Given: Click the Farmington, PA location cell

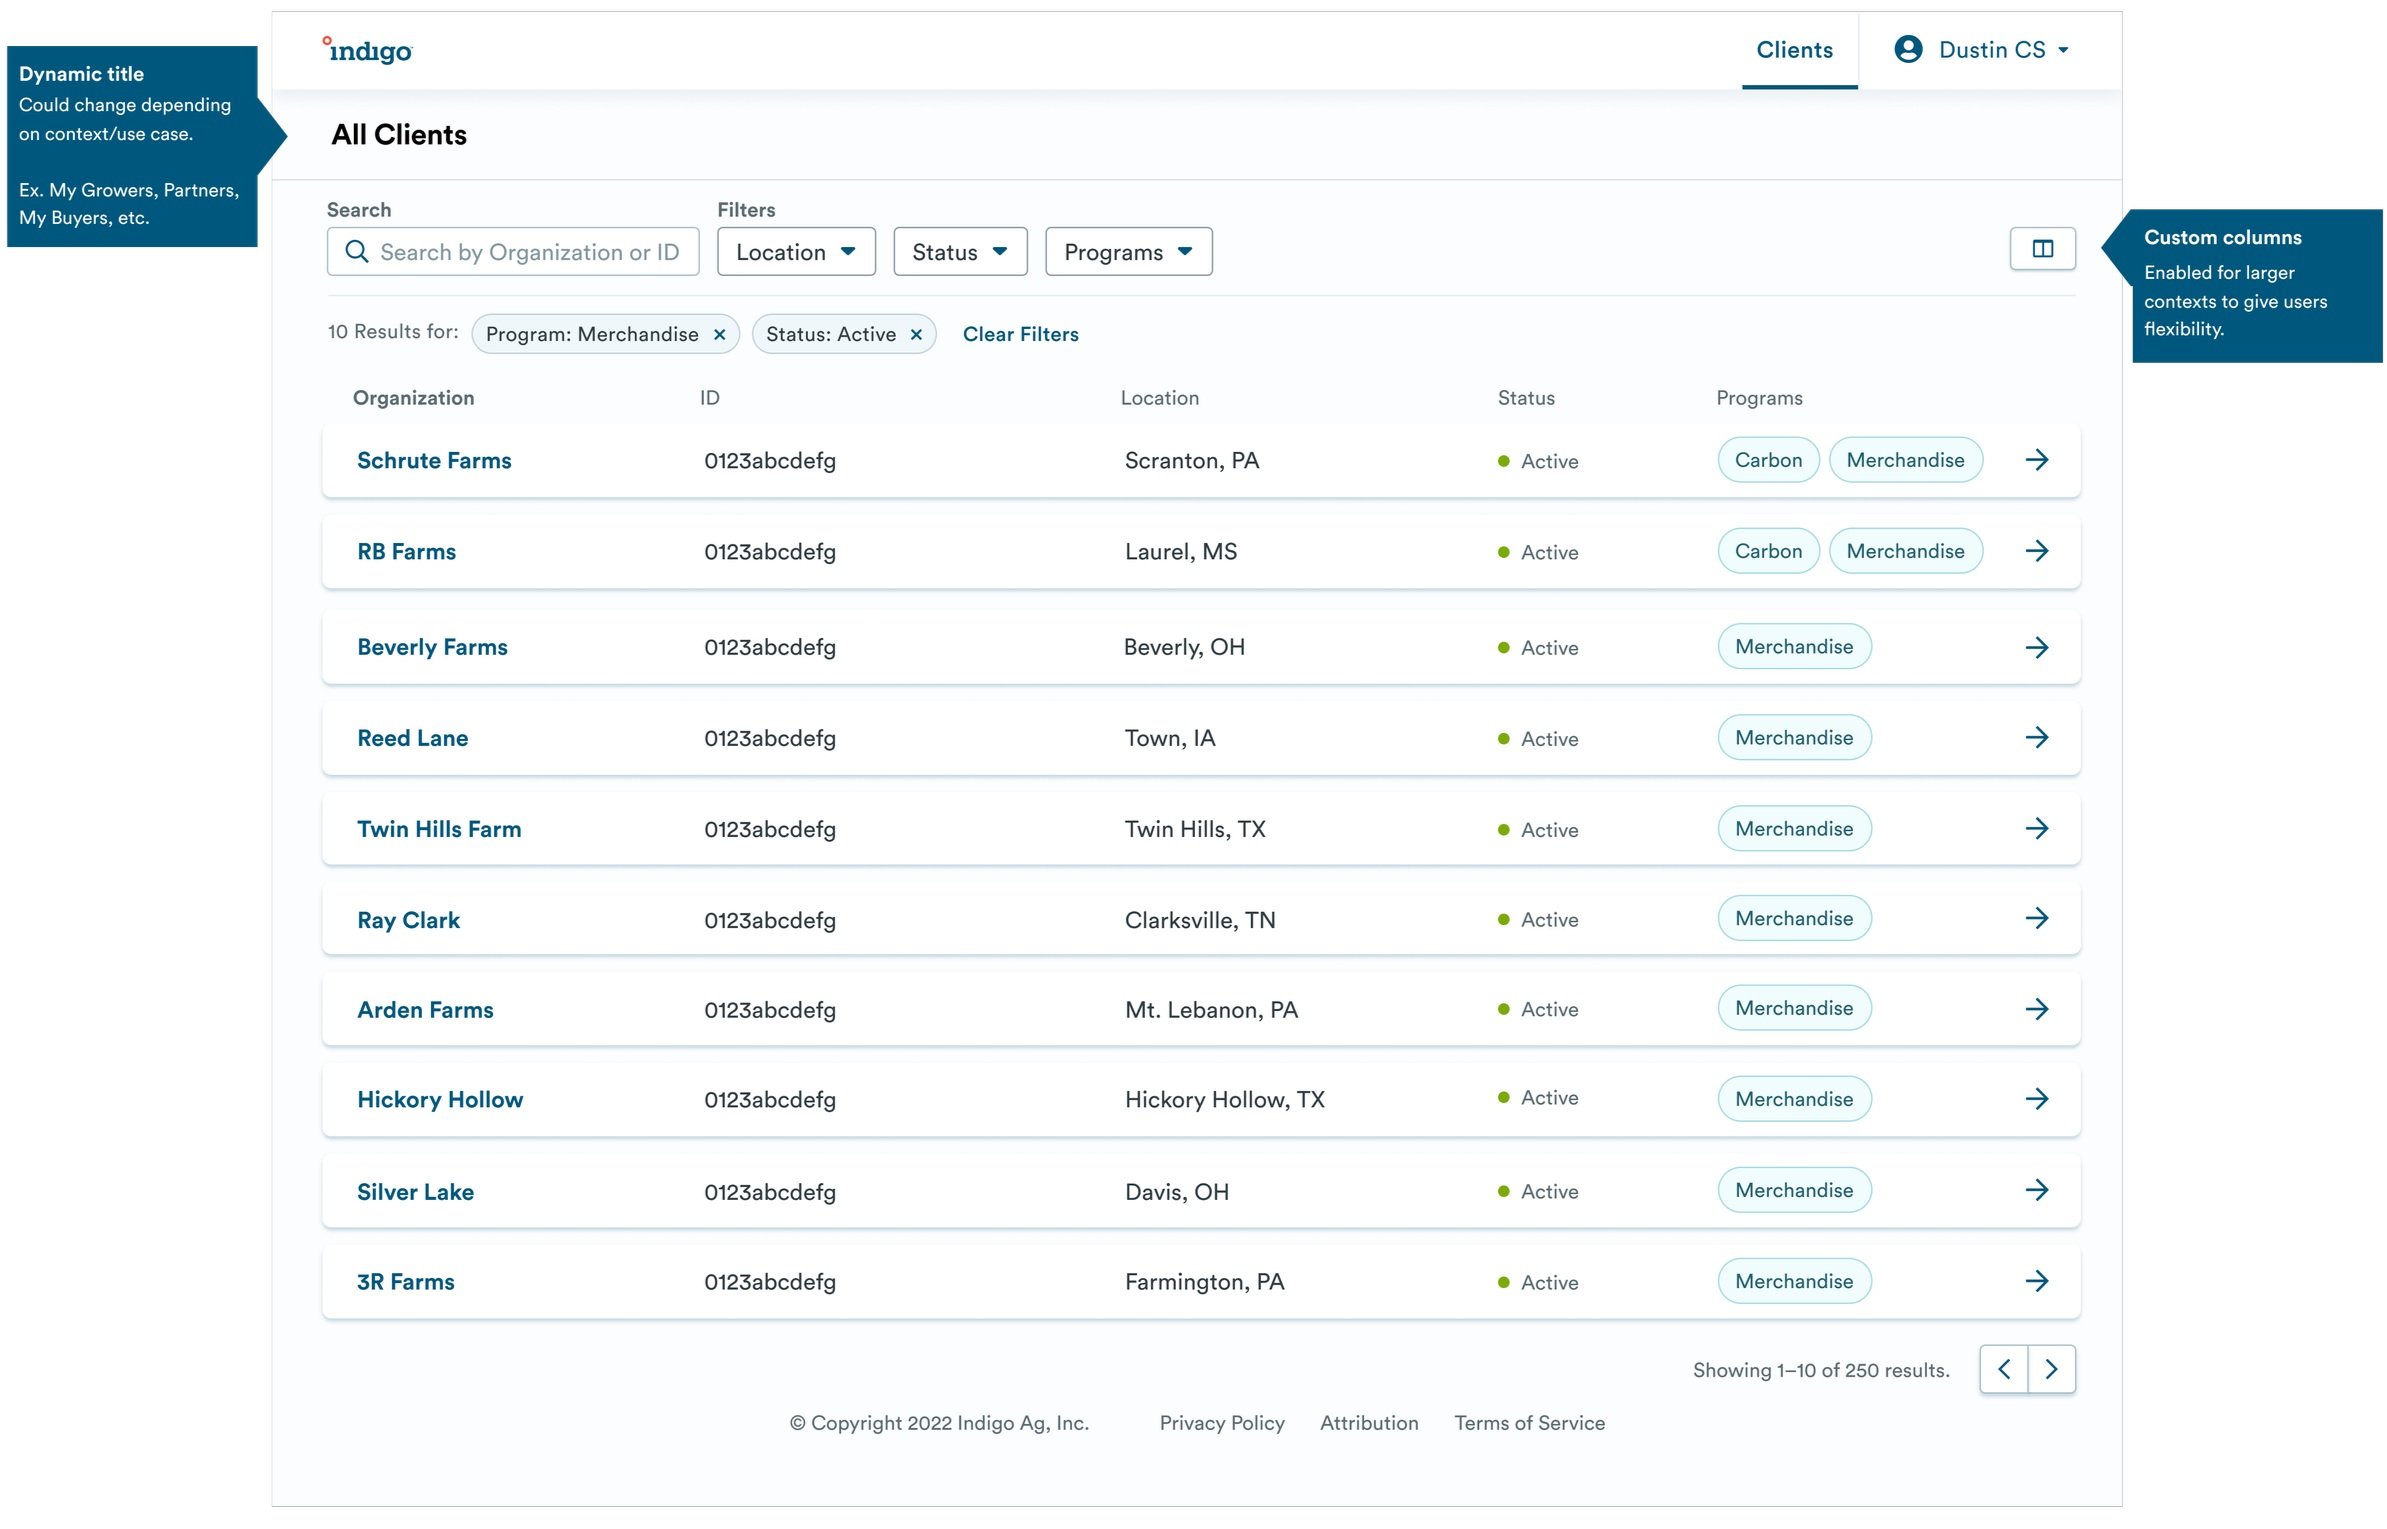Looking at the screenshot, I should pyautogui.click(x=1204, y=1283).
